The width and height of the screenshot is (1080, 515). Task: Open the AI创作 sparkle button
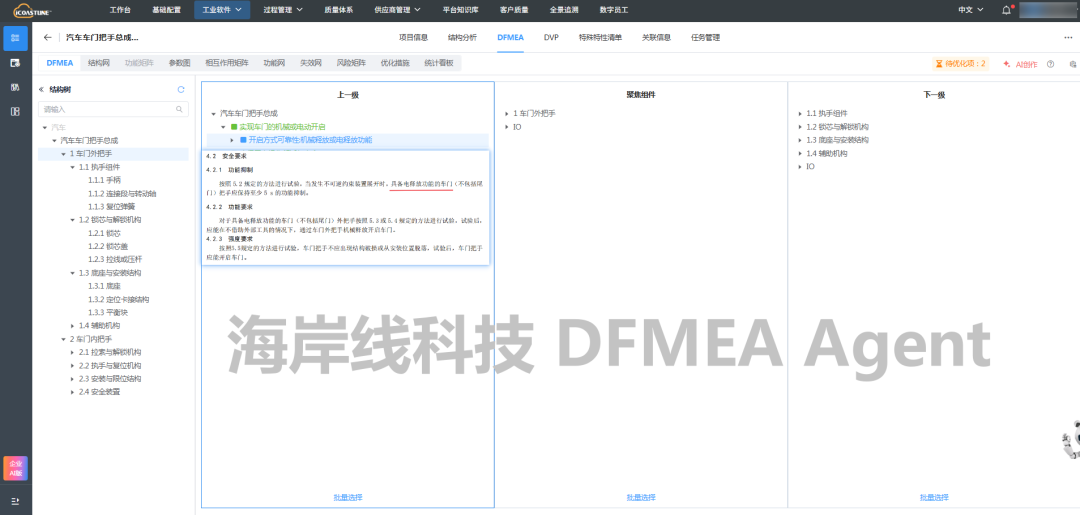tap(1020, 63)
